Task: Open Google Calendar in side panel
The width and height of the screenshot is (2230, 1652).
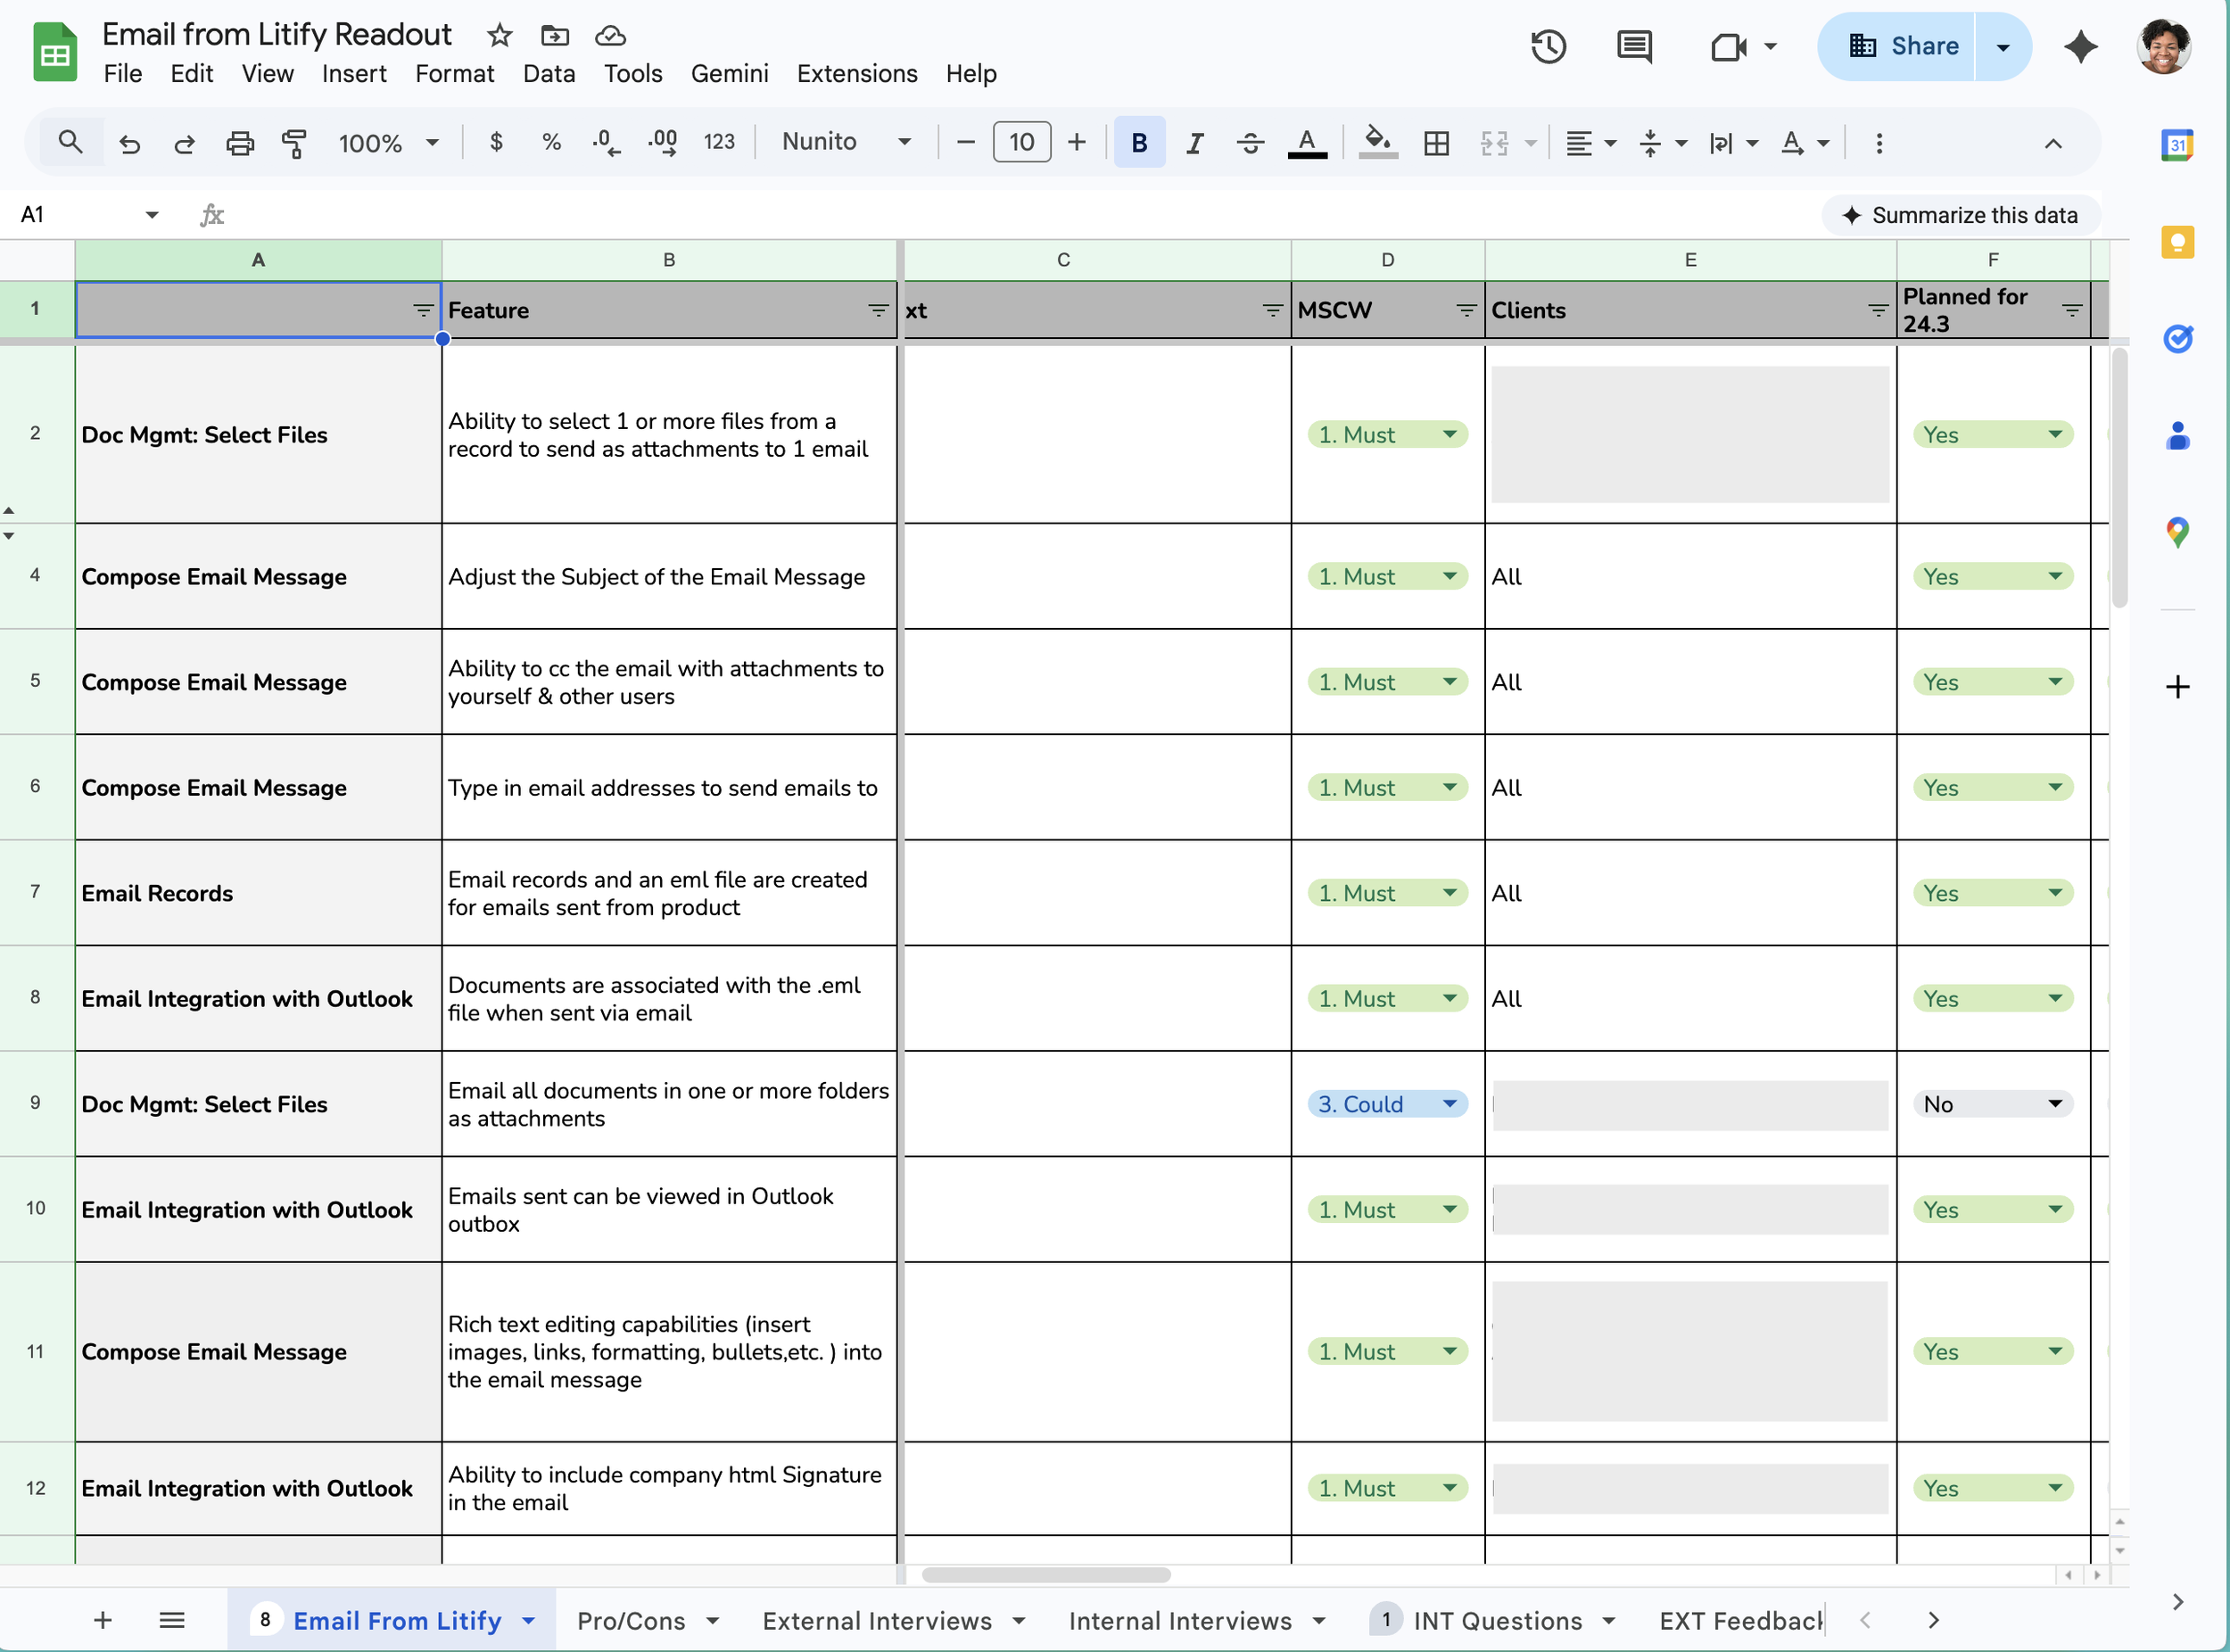Action: coord(2177,145)
